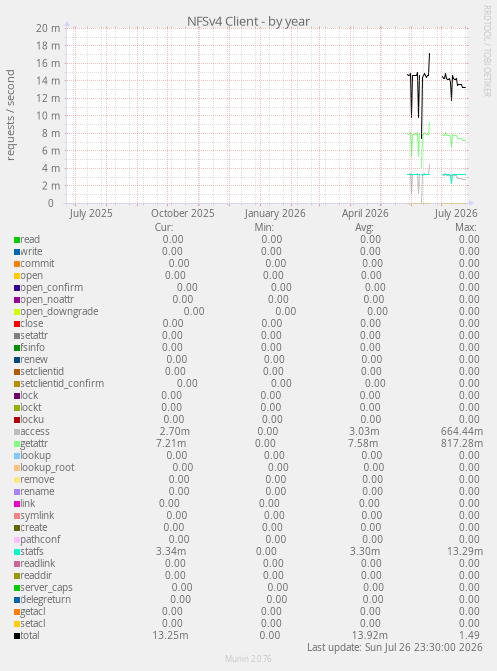Click the Last update timestamp text
Screen dimensions: 497x671
[395, 647]
